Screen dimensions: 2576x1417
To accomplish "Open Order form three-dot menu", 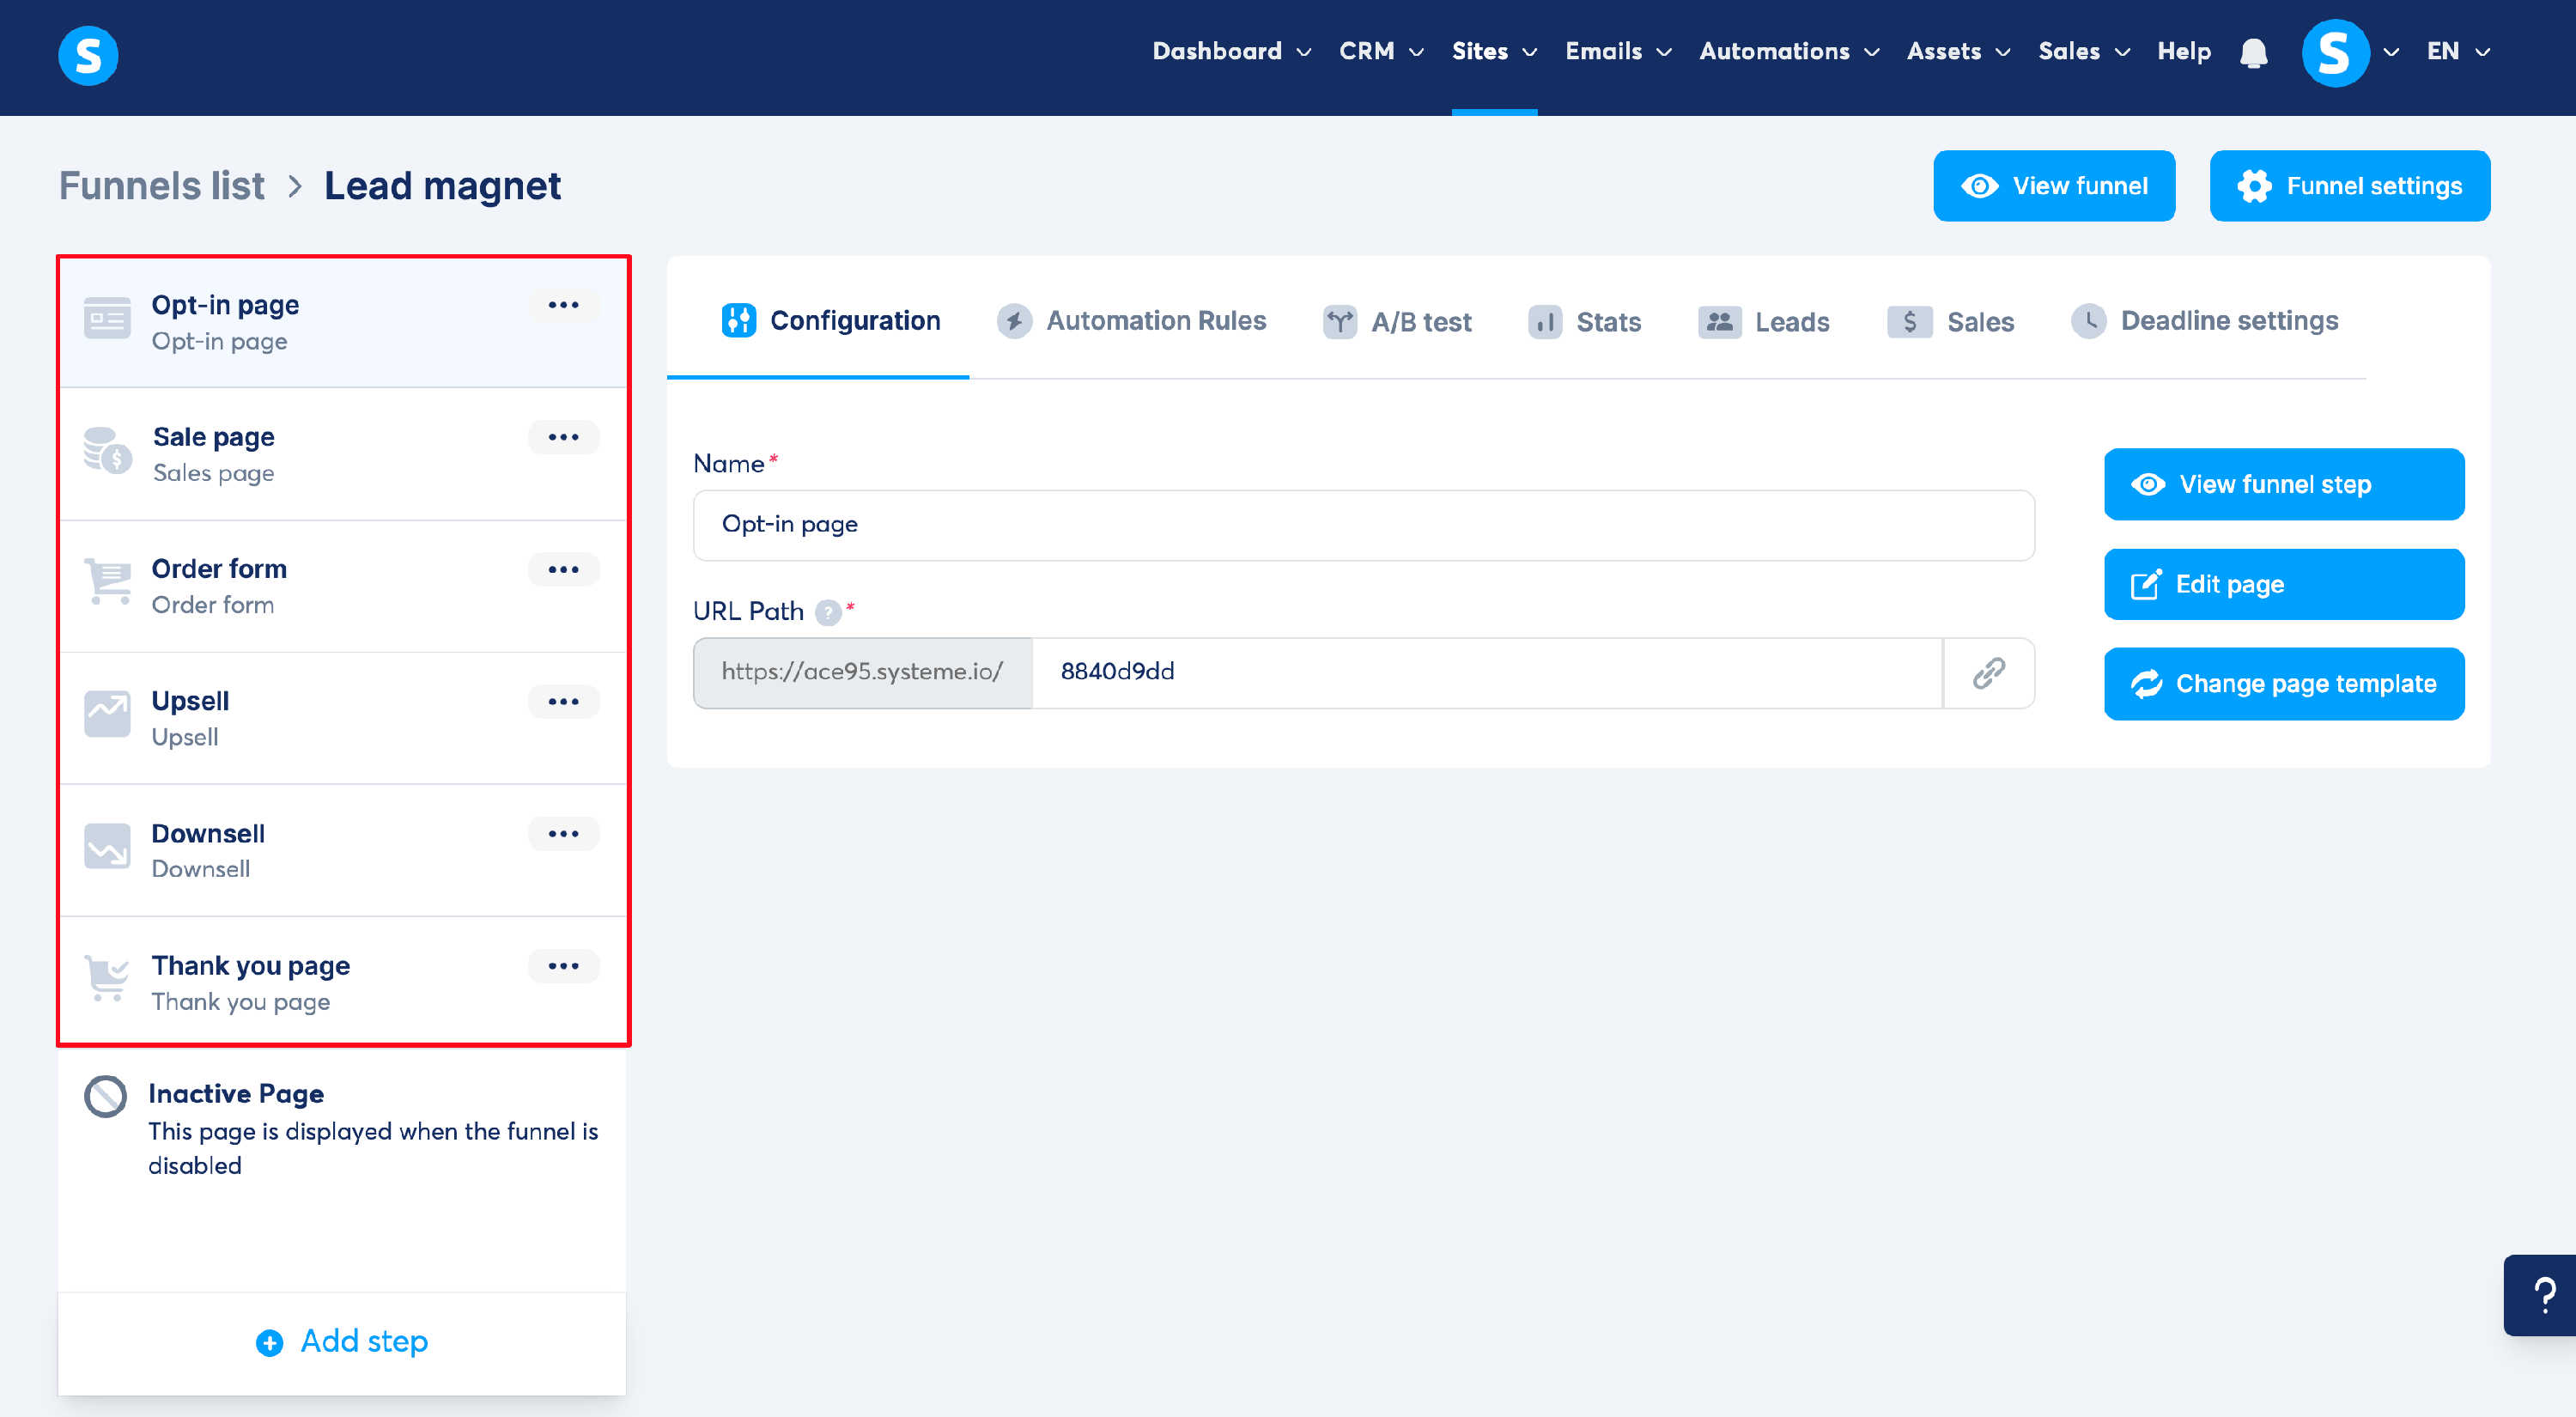I will (563, 569).
